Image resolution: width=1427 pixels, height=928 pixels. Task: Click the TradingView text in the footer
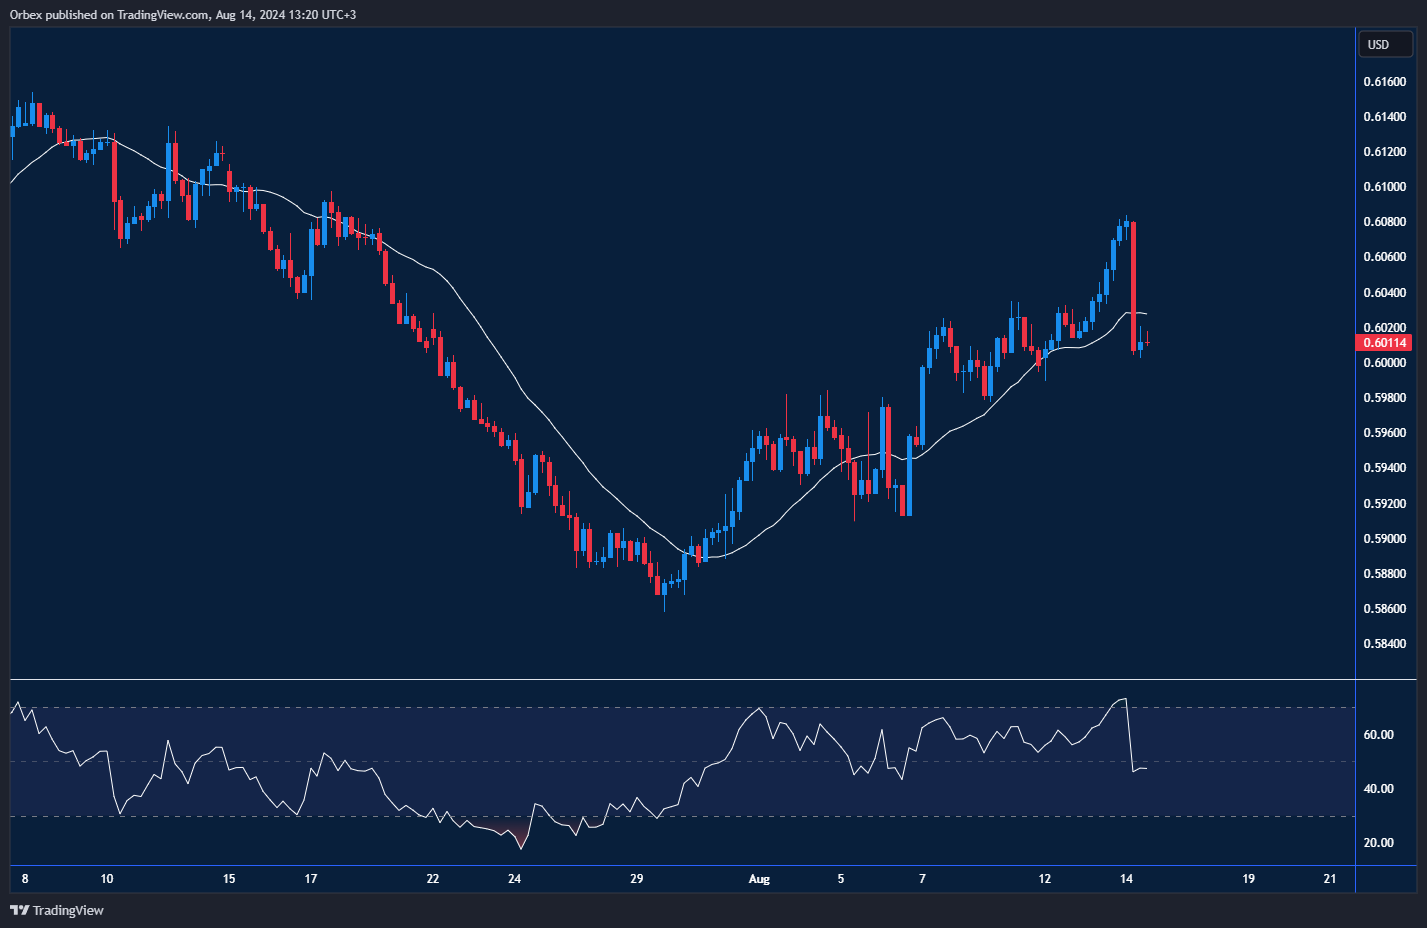coord(68,910)
